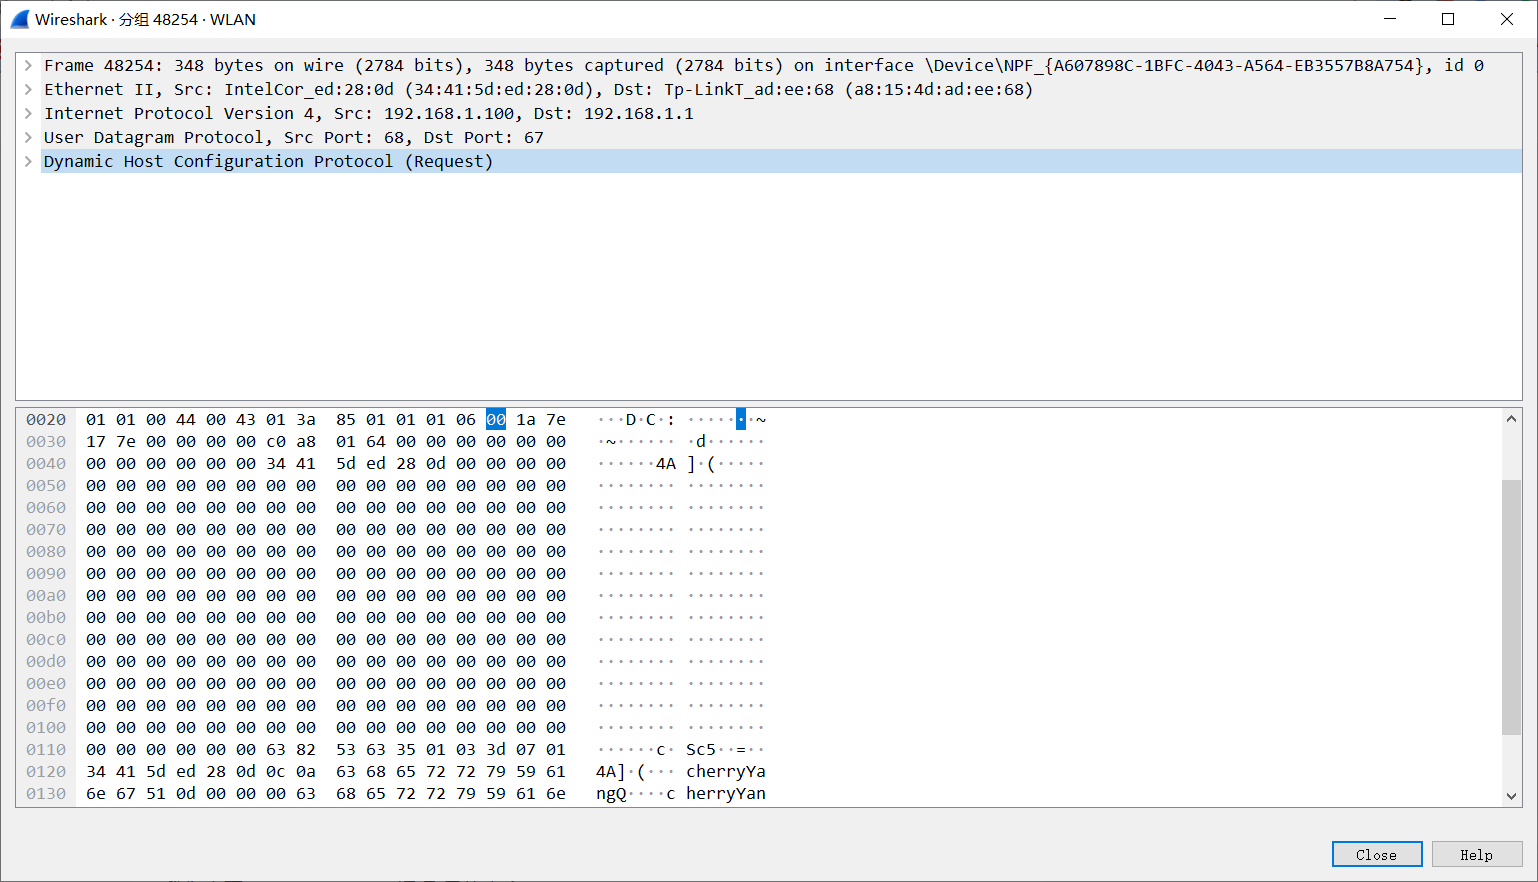Expand the Ethernet II section arrow
The width and height of the screenshot is (1538, 882).
[28, 90]
